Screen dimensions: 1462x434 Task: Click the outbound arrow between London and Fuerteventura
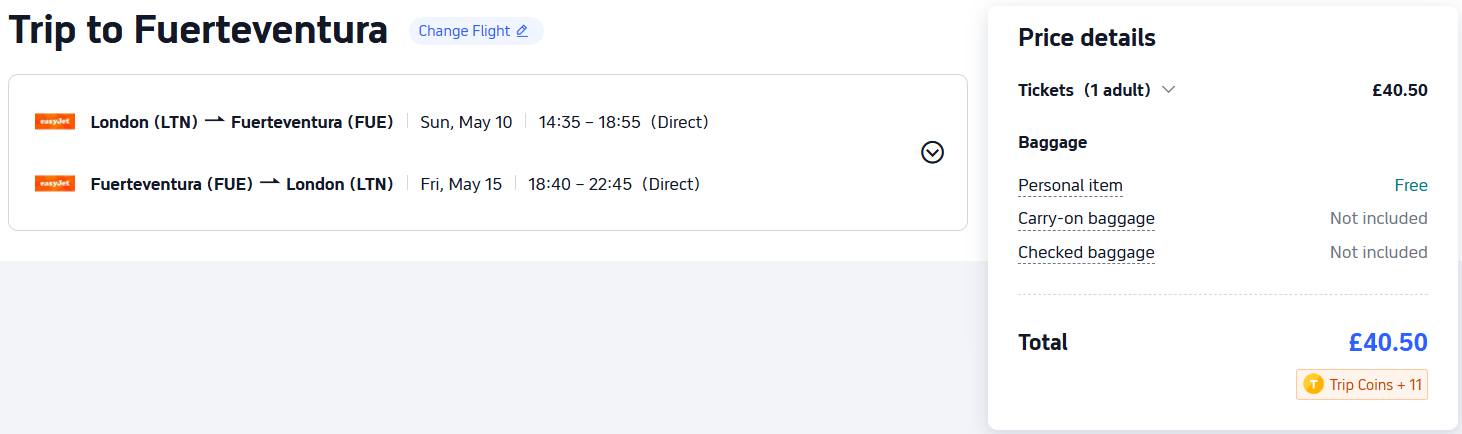[214, 121]
